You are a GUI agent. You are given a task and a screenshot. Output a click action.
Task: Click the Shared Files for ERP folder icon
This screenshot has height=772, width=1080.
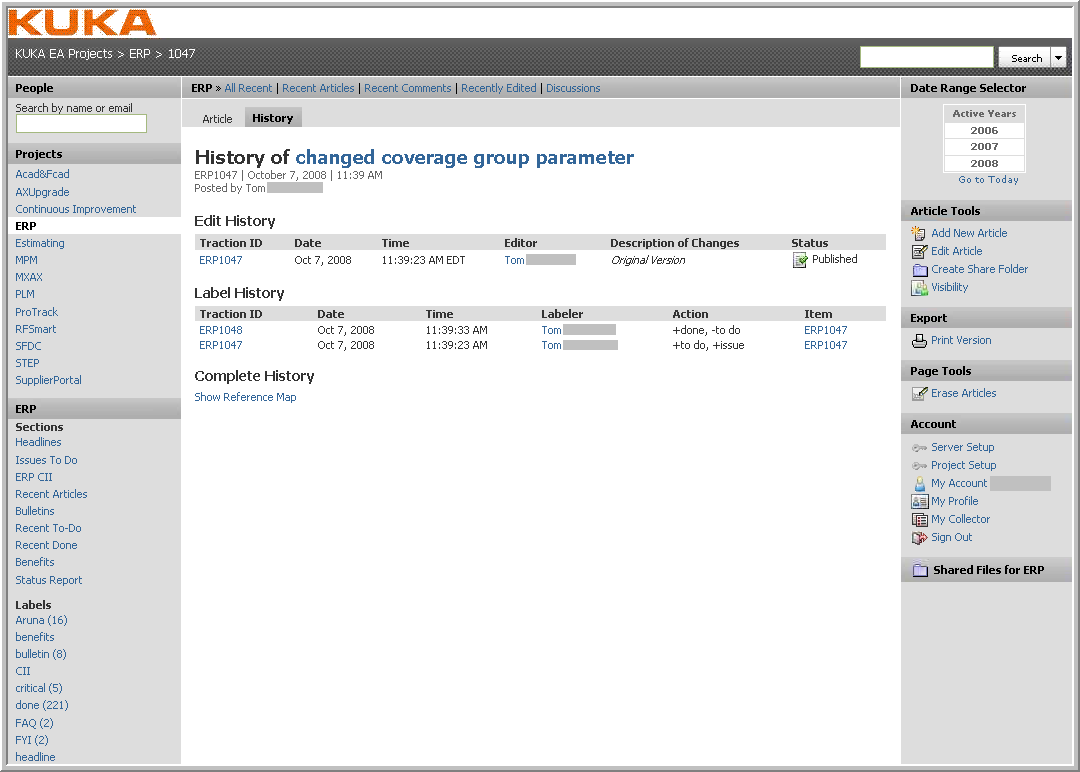coord(920,571)
